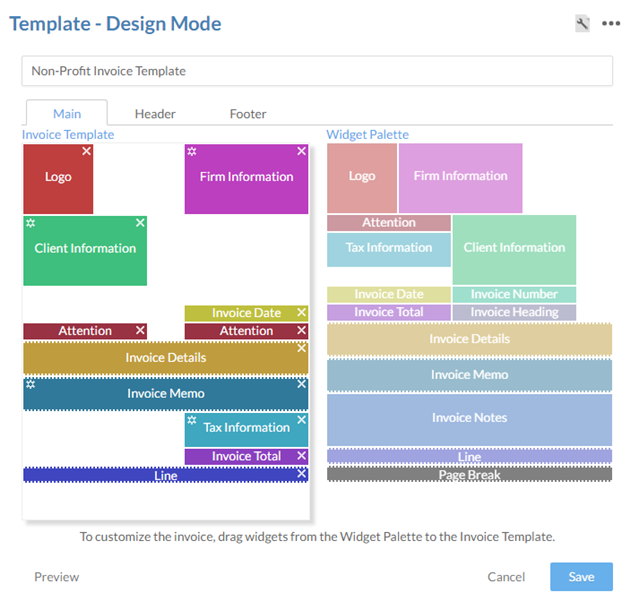This screenshot has height=609, width=630.
Task: Remove the Logo widget from template
Action: click(x=87, y=151)
